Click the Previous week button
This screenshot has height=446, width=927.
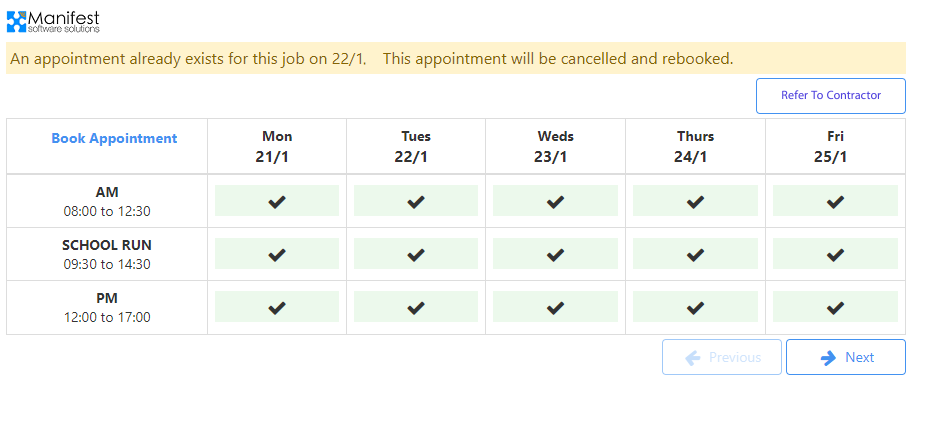(722, 357)
